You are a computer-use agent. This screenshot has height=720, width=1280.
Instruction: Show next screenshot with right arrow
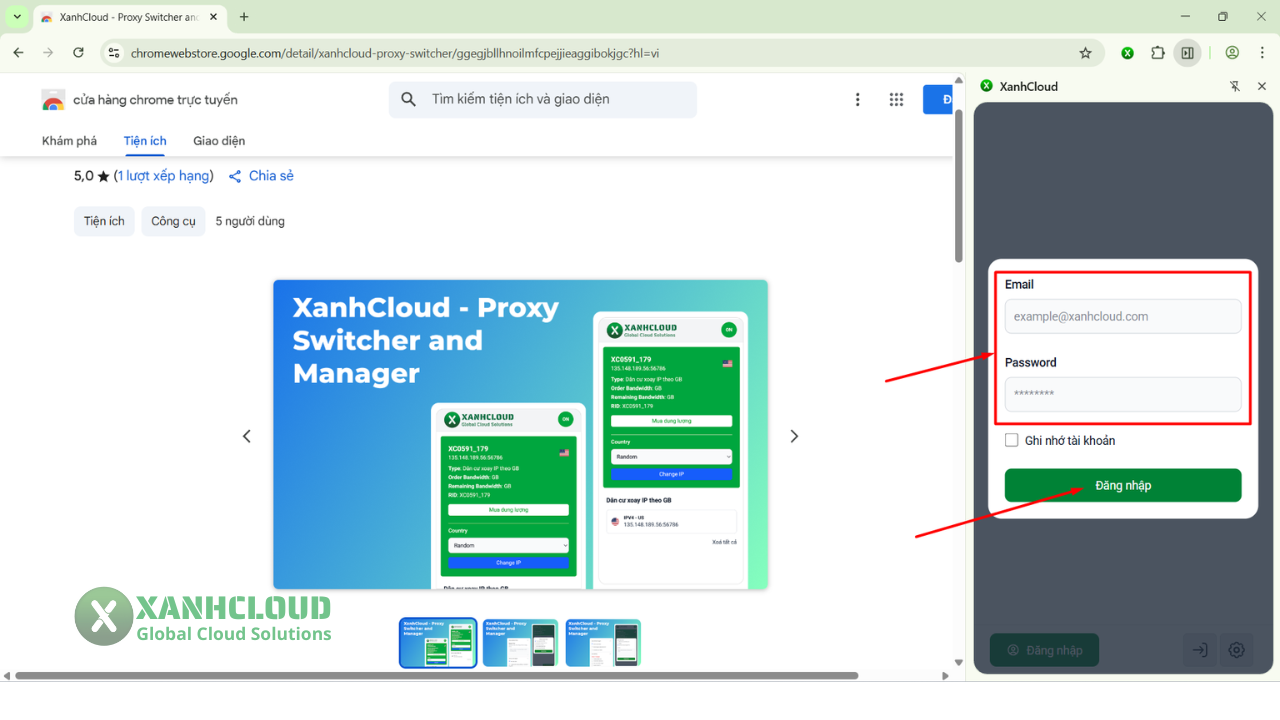(x=794, y=436)
